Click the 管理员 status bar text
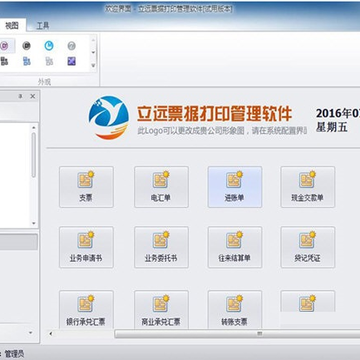 pyautogui.click(x=14, y=354)
